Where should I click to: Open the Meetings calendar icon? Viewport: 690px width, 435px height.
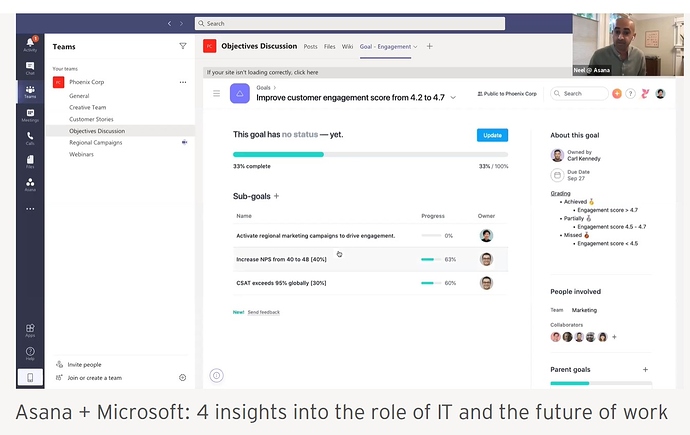pos(30,115)
